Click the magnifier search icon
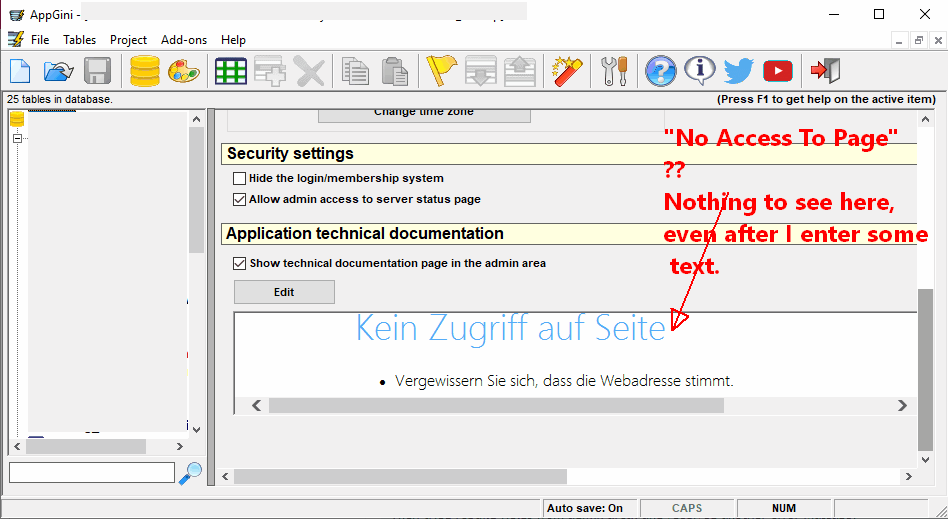 tap(190, 473)
